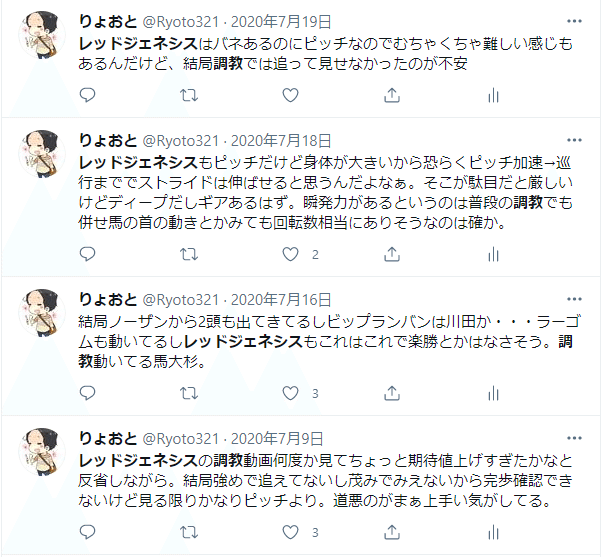The image size is (610, 557).
Task: Like the July 16 tweet
Action: coord(290,393)
